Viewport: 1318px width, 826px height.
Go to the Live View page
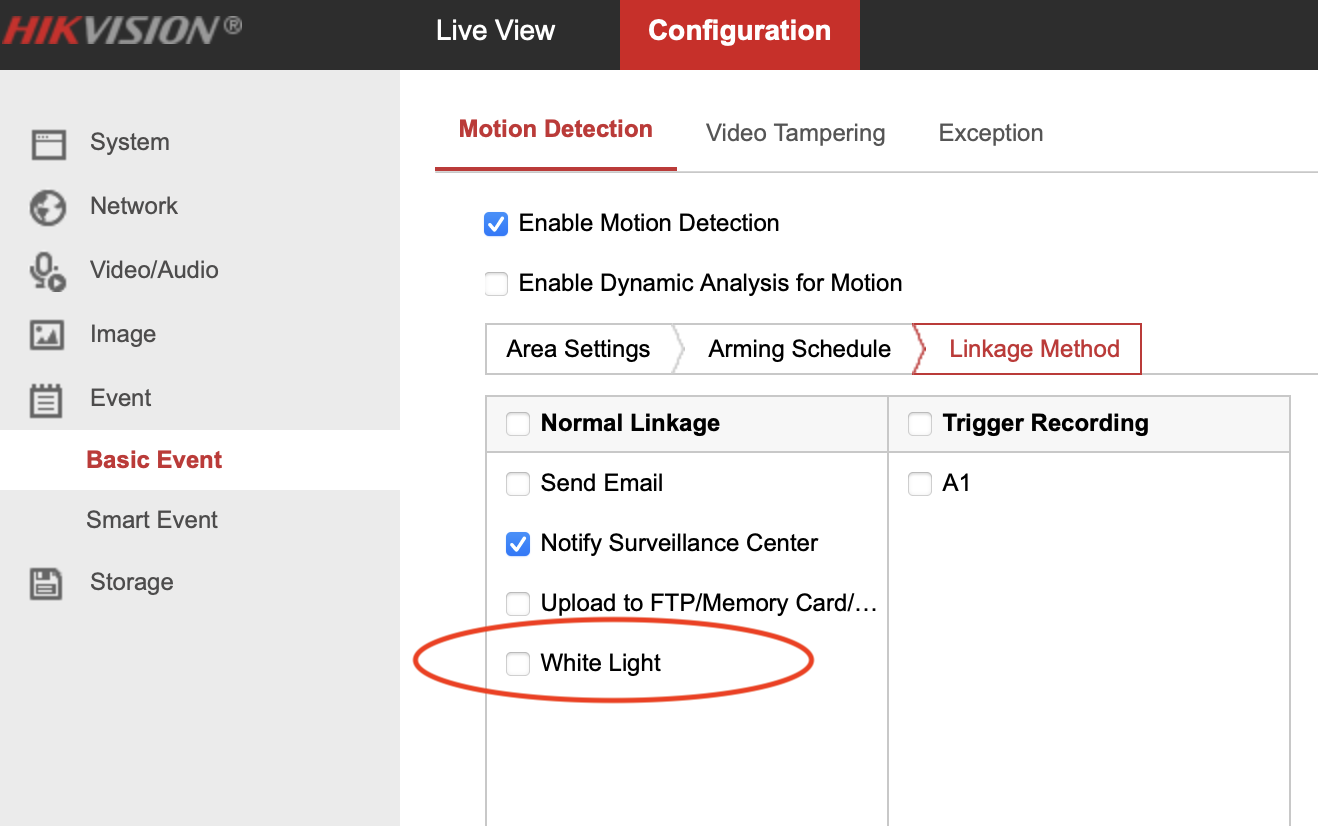tap(495, 31)
